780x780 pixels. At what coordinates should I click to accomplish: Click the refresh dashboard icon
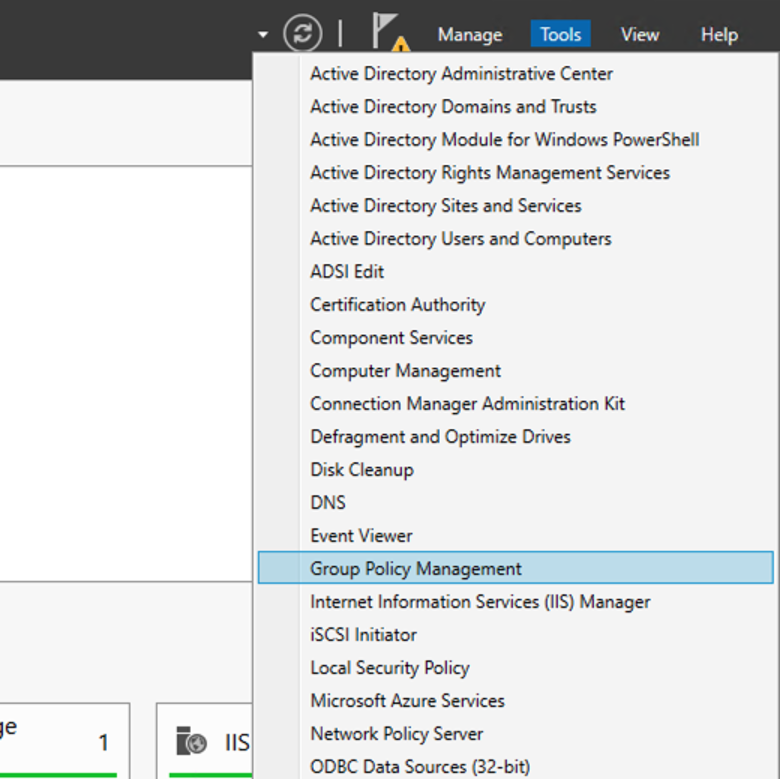point(302,33)
